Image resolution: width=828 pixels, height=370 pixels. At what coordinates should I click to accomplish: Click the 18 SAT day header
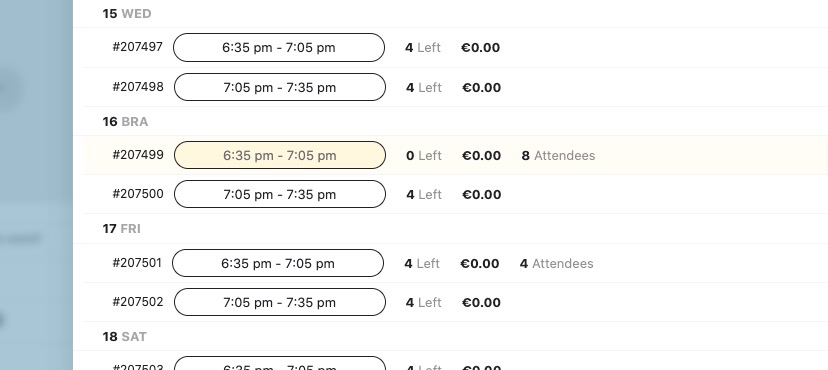coord(125,337)
